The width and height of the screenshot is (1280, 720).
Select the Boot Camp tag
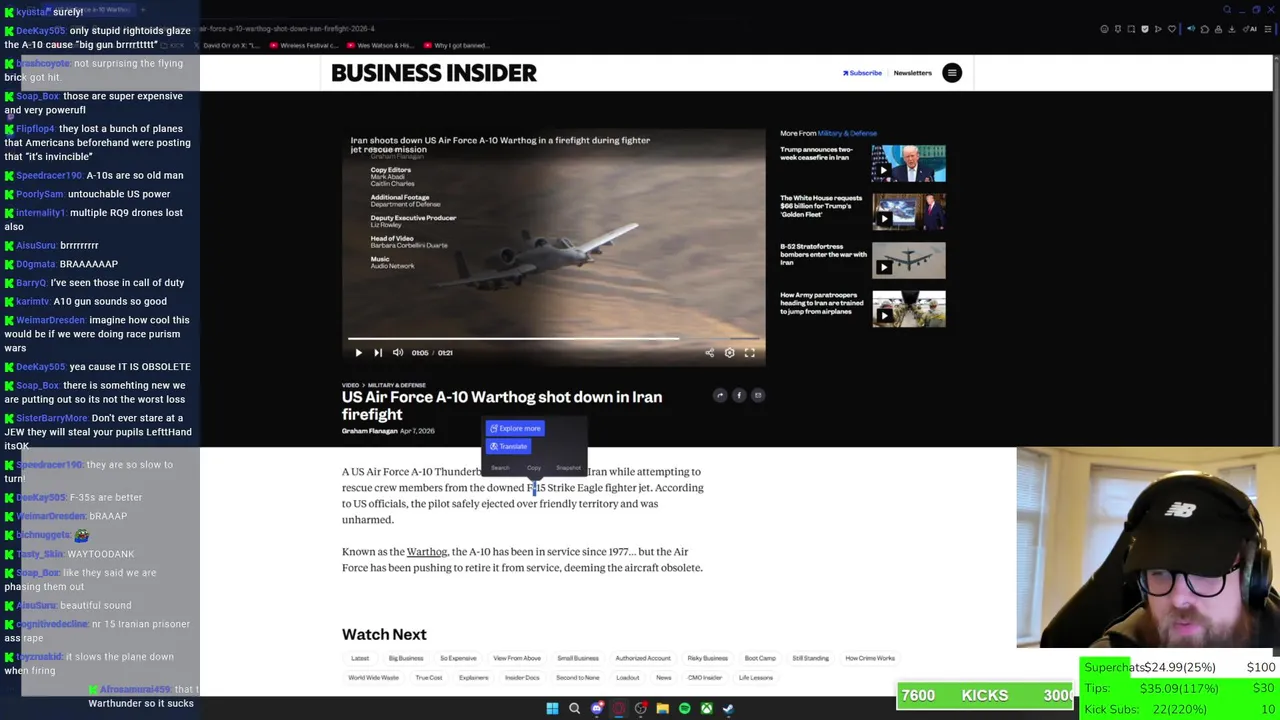pyautogui.click(x=760, y=658)
